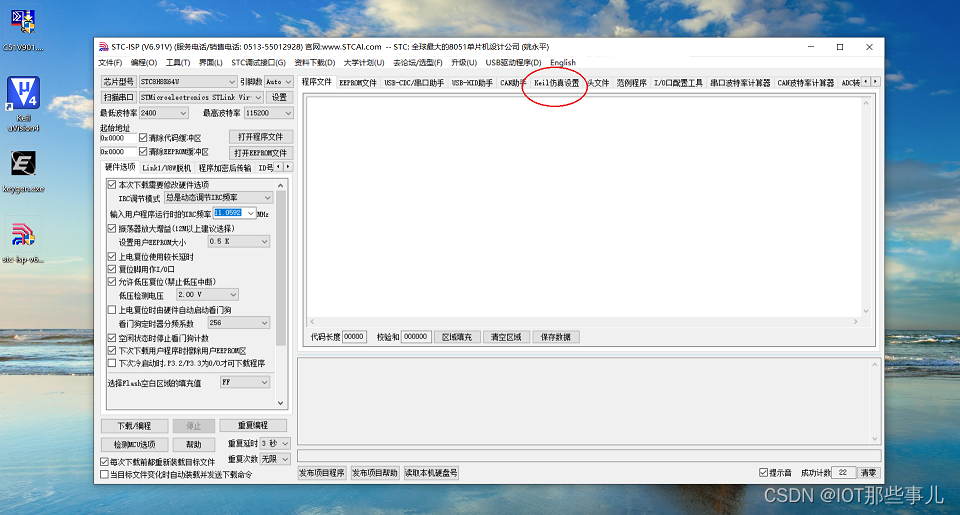Viewport: 960px width, 515px height.
Task: Open the watchdog divider 256 dropdown
Action: click(x=238, y=323)
